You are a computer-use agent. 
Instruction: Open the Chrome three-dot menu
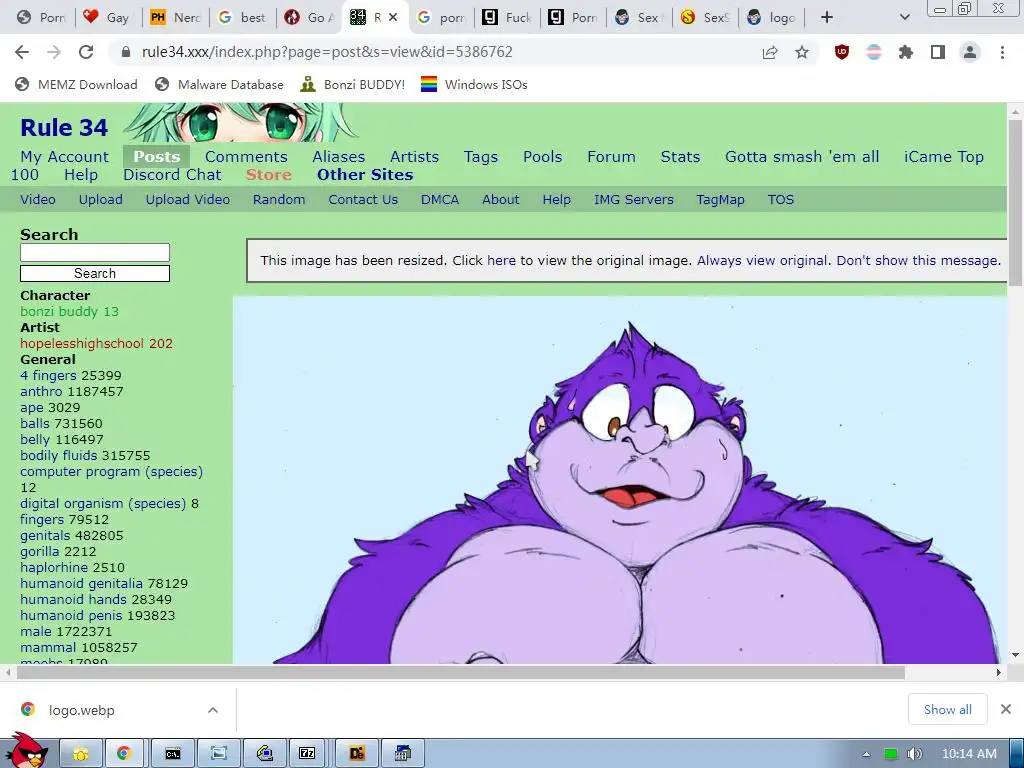(1002, 52)
